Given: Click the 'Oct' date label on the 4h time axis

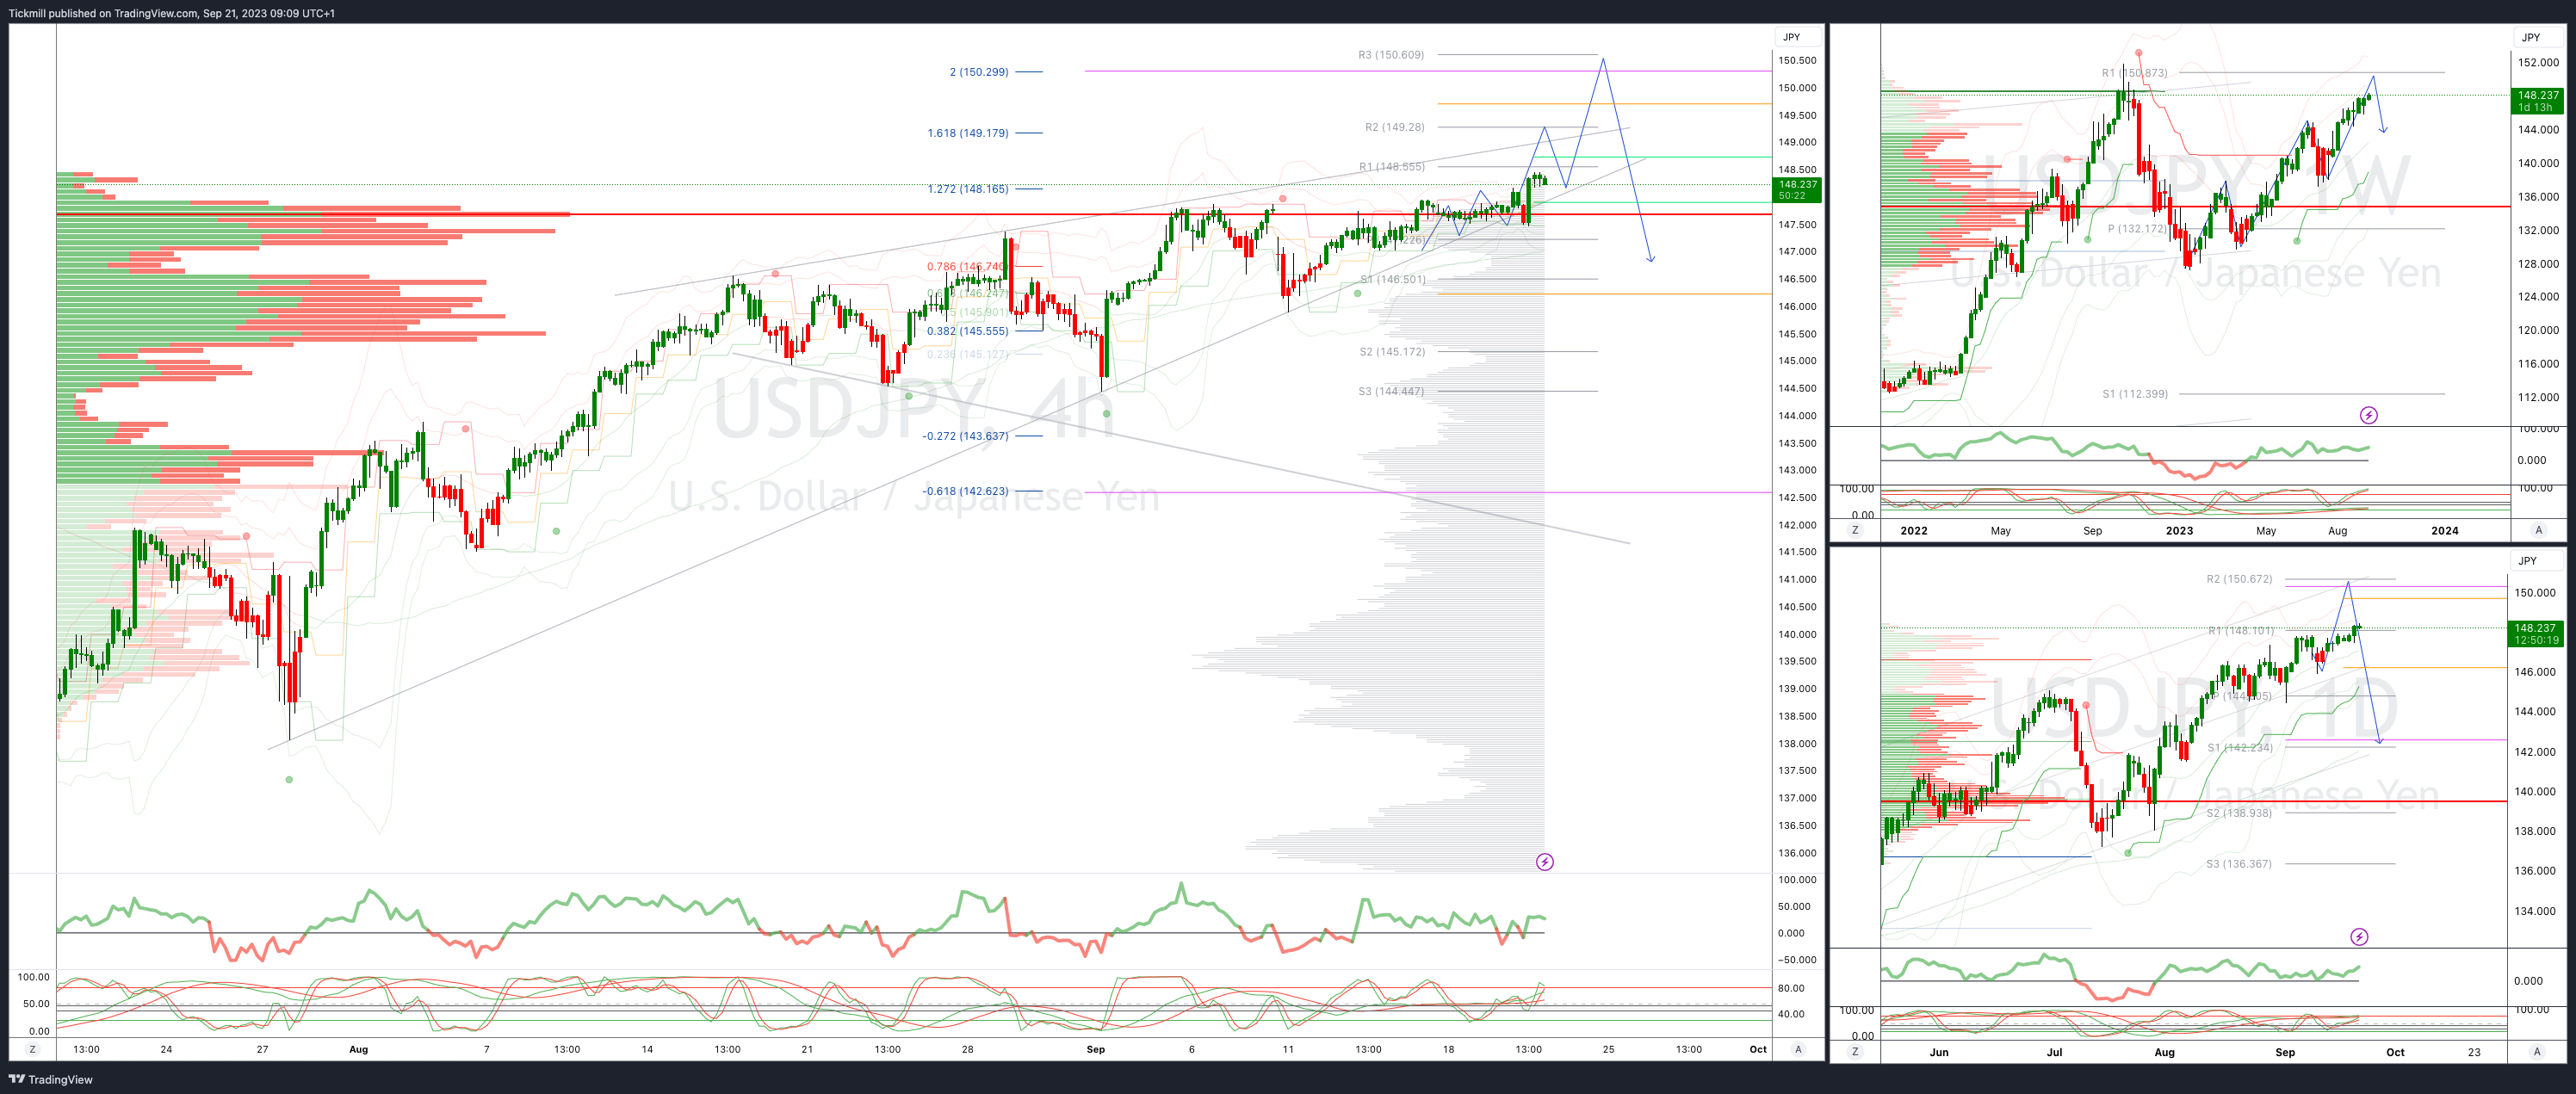Looking at the screenshot, I should pyautogui.click(x=1757, y=1050).
